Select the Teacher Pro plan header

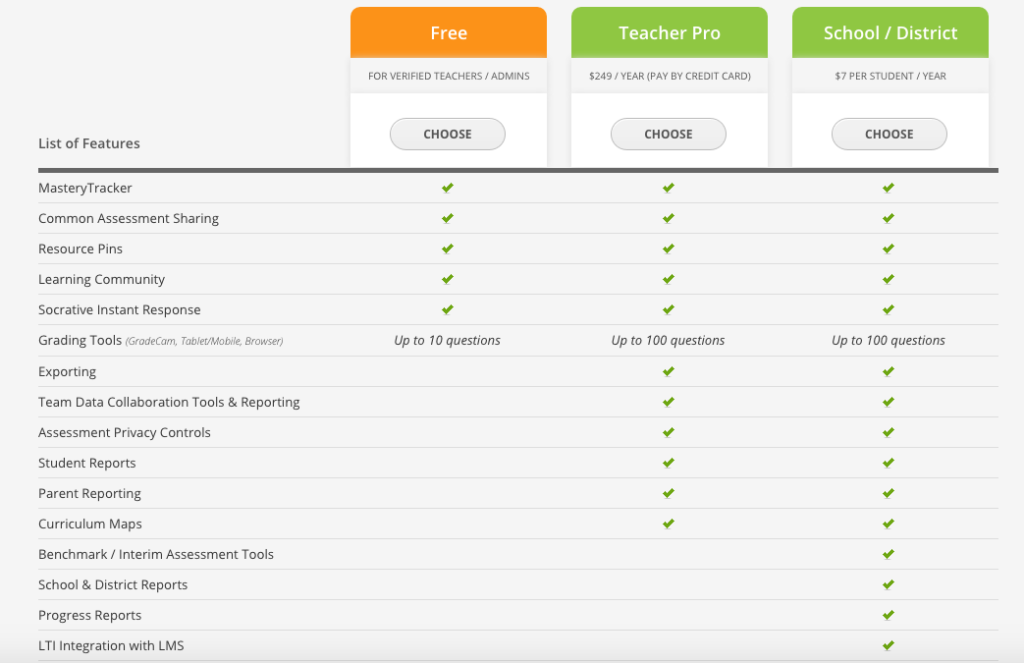point(668,31)
